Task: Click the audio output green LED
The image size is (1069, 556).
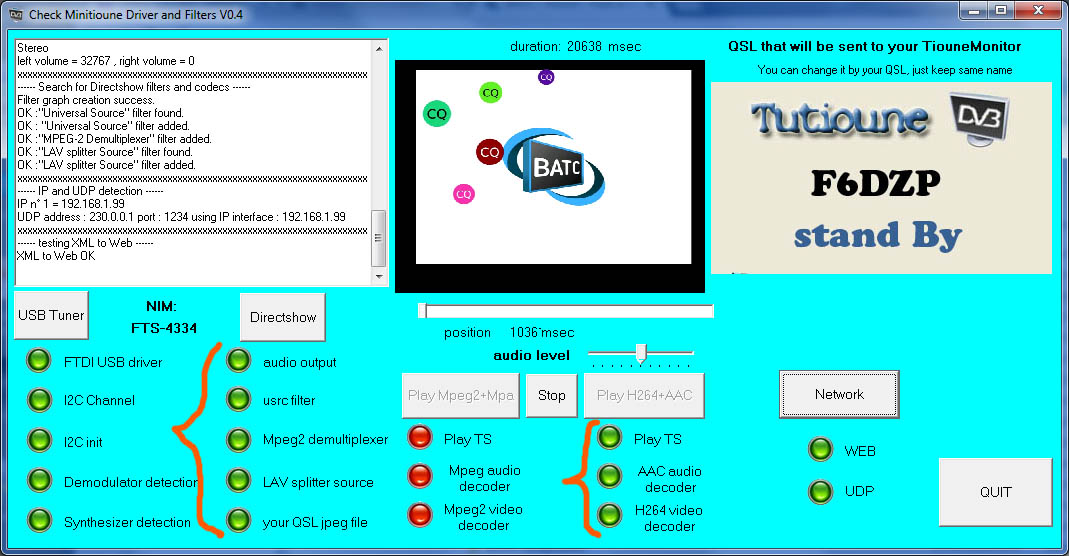Action: click(239, 360)
